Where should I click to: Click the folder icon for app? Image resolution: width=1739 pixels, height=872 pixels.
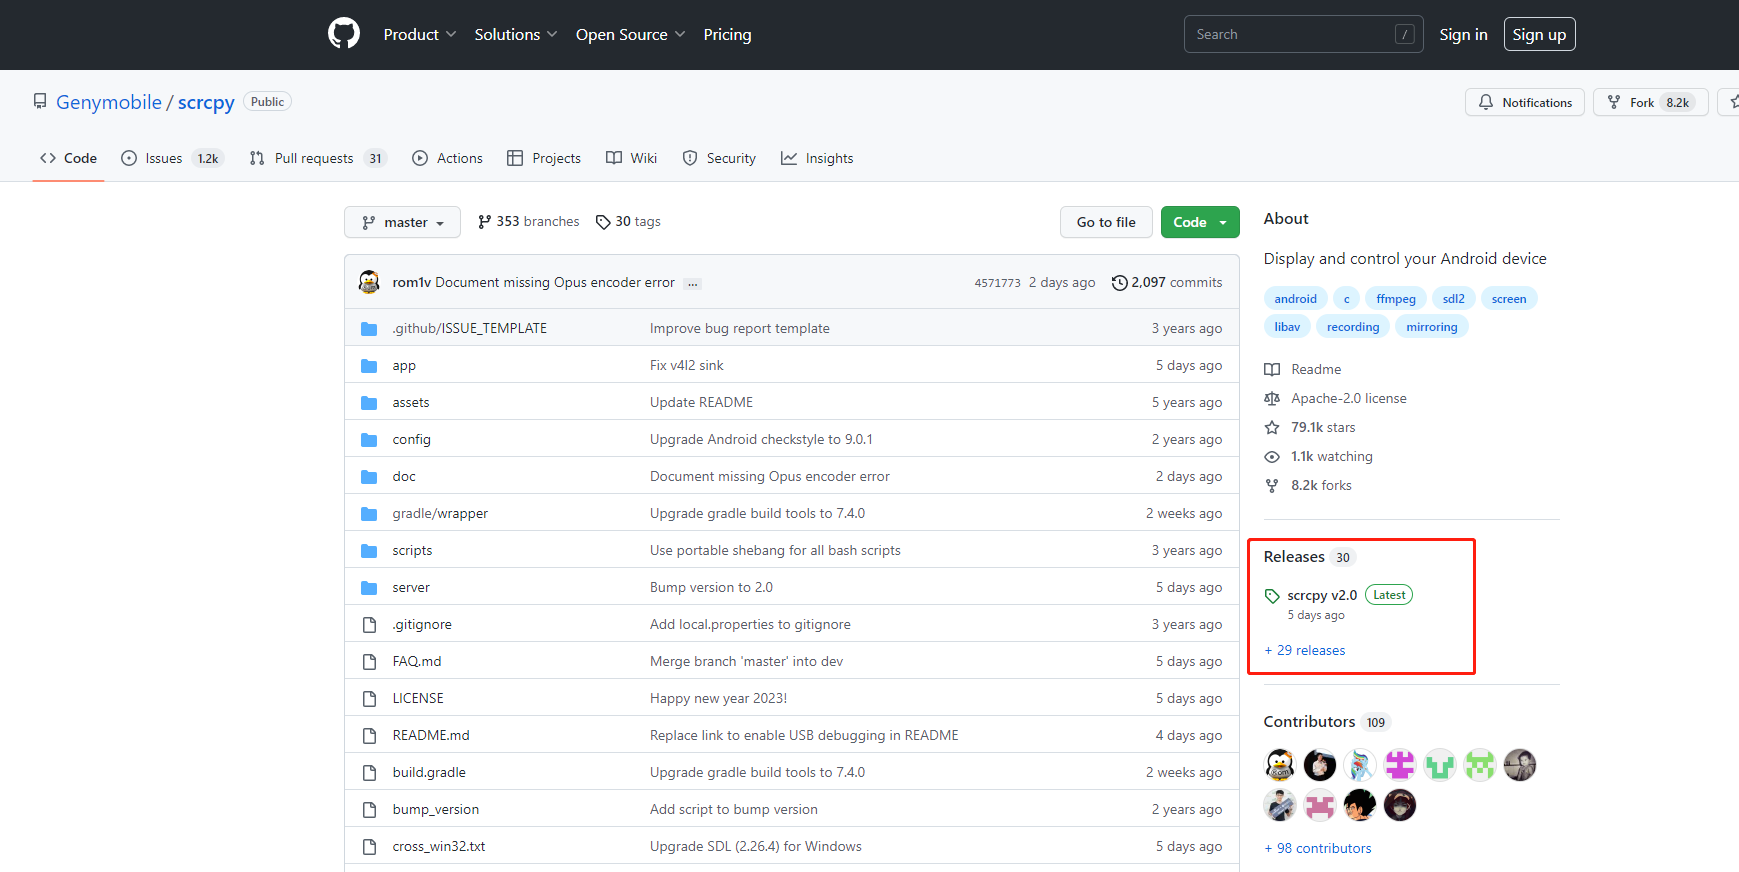click(369, 366)
